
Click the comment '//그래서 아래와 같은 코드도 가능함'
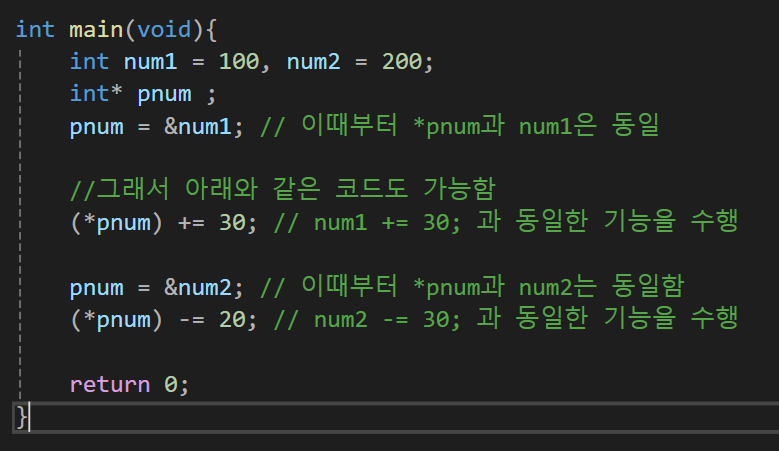(x=283, y=189)
